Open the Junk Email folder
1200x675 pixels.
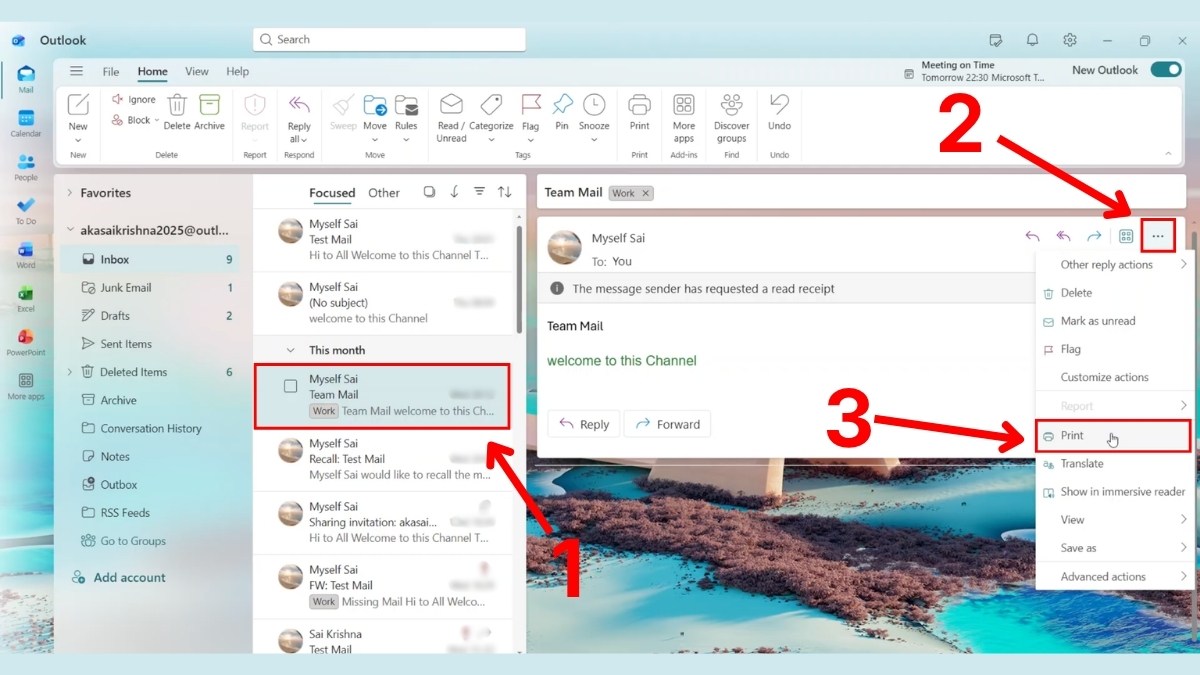coord(149,288)
